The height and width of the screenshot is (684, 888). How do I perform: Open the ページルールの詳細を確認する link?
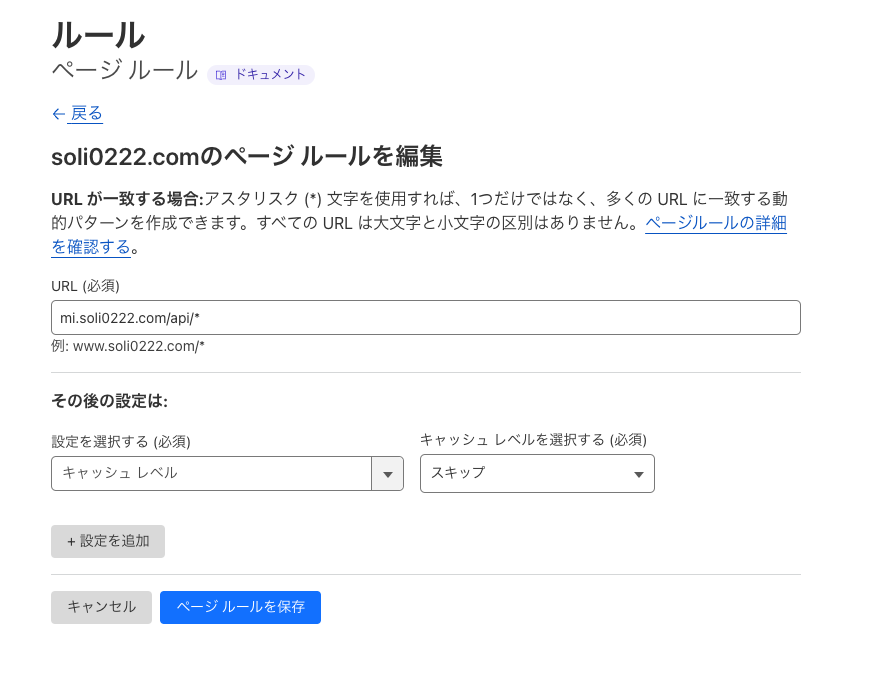(x=716, y=223)
